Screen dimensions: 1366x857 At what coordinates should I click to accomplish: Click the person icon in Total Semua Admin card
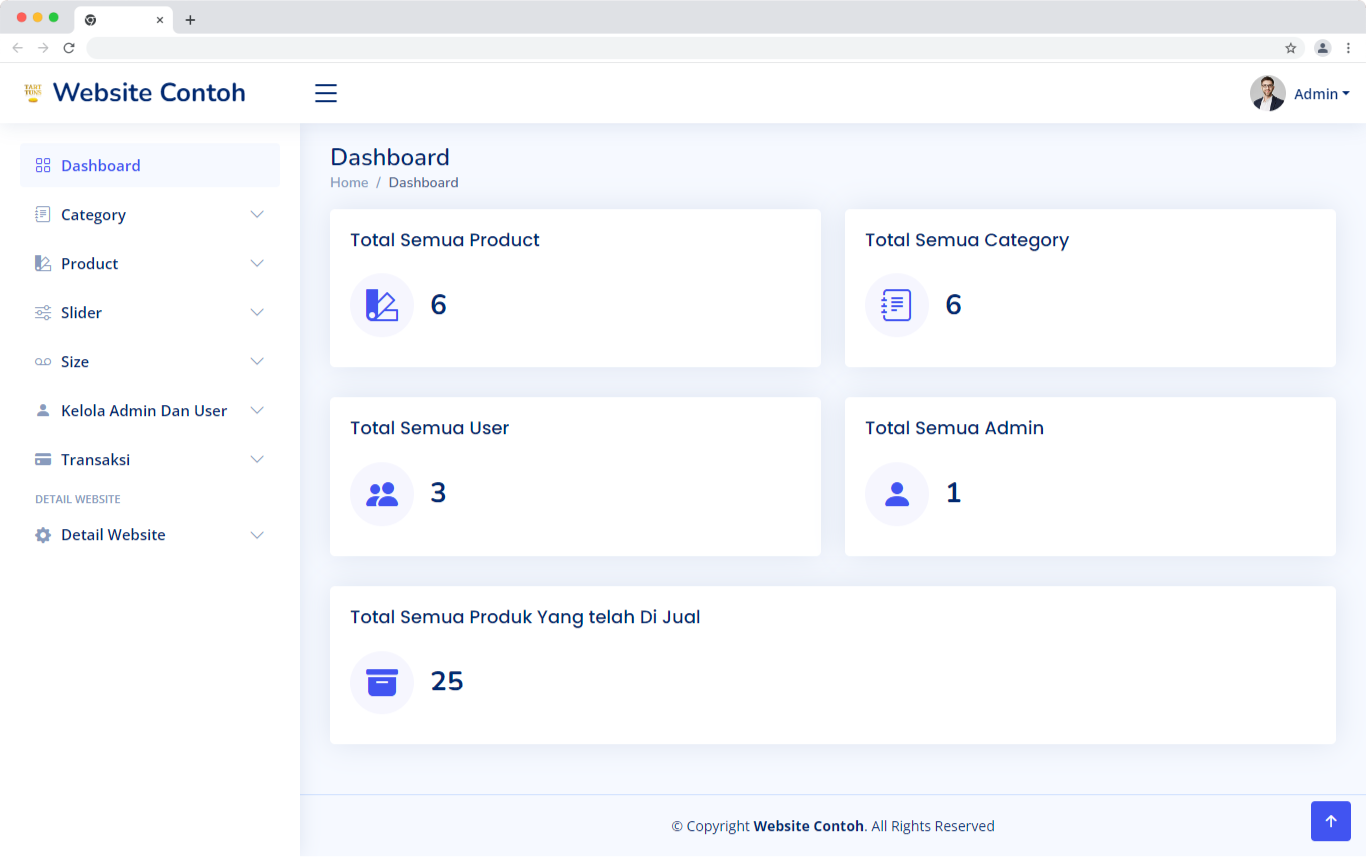coord(897,494)
